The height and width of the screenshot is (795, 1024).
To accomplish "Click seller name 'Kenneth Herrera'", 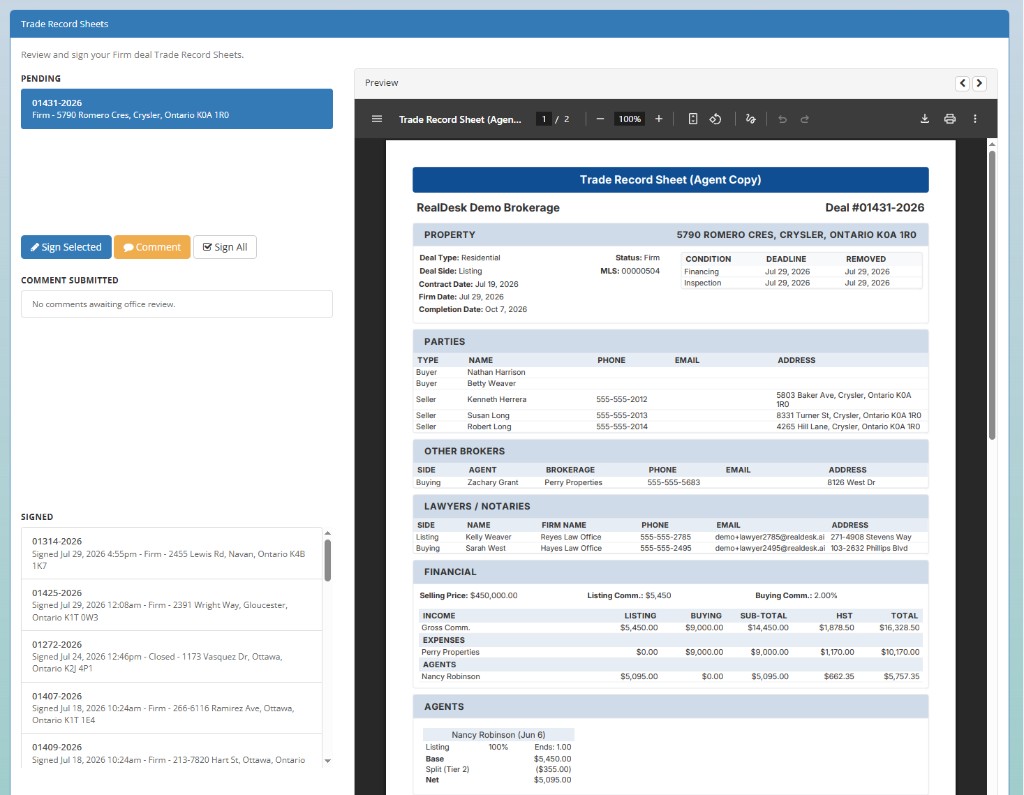I will (496, 399).
